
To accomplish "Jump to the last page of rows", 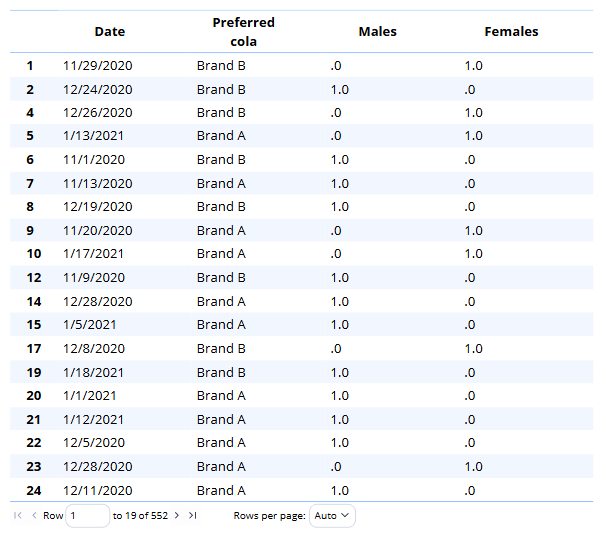I will coord(192,515).
